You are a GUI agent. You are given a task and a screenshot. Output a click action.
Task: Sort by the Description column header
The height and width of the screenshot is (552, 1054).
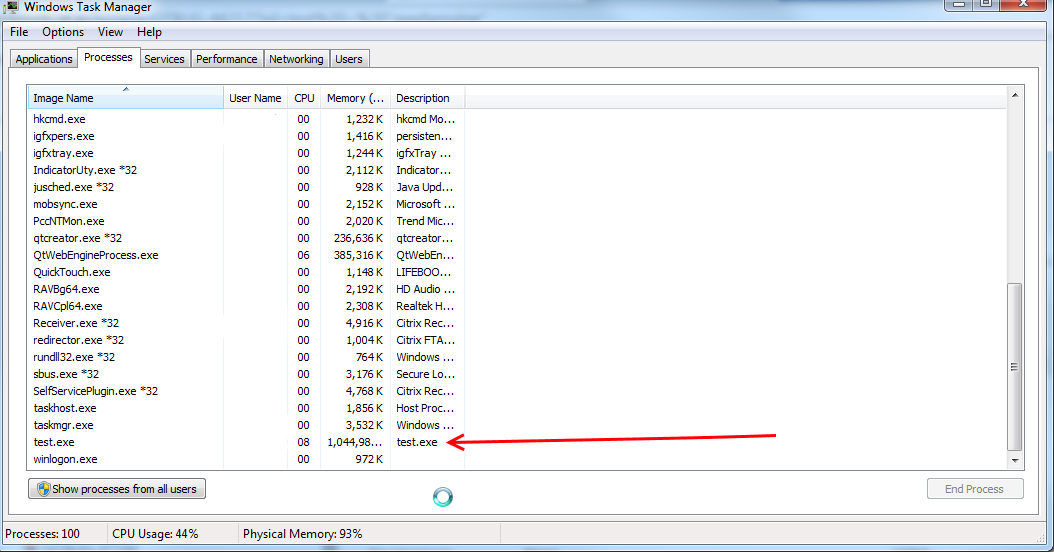pyautogui.click(x=427, y=97)
